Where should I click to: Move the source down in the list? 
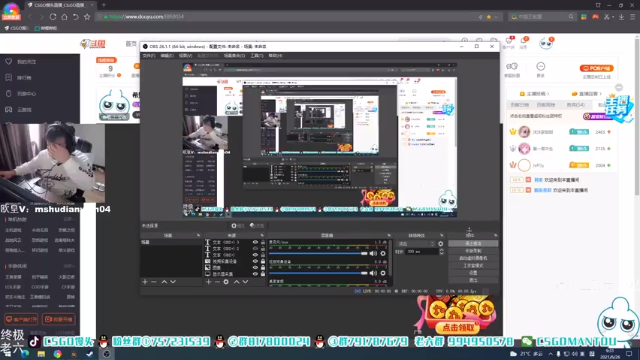tap(245, 282)
